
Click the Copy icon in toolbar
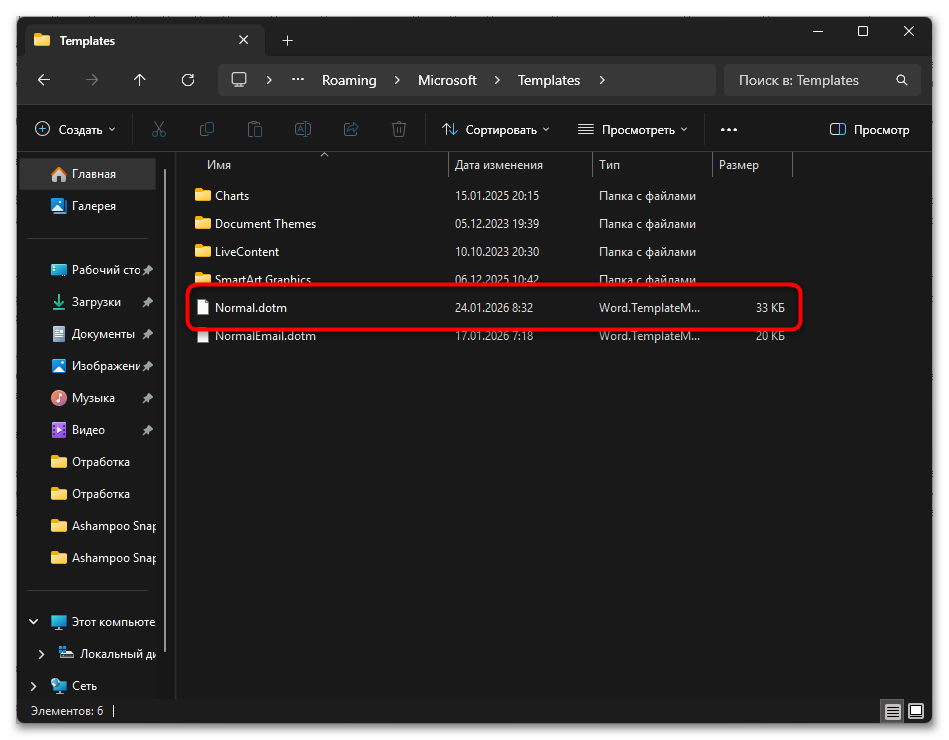(207, 129)
